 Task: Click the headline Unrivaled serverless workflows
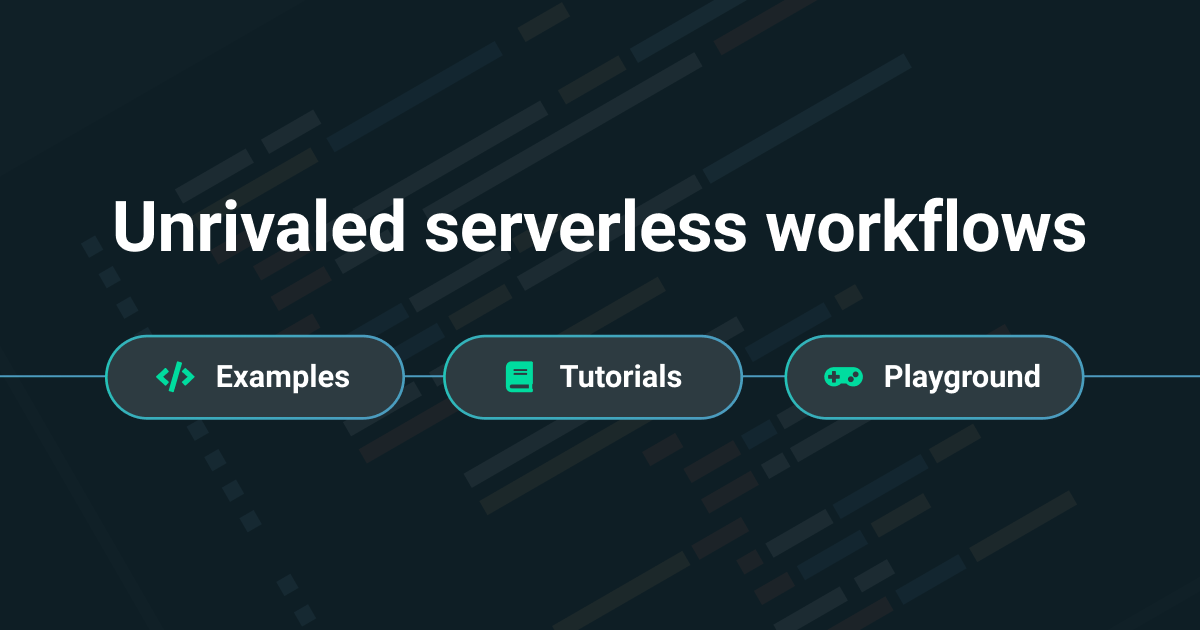(600, 225)
